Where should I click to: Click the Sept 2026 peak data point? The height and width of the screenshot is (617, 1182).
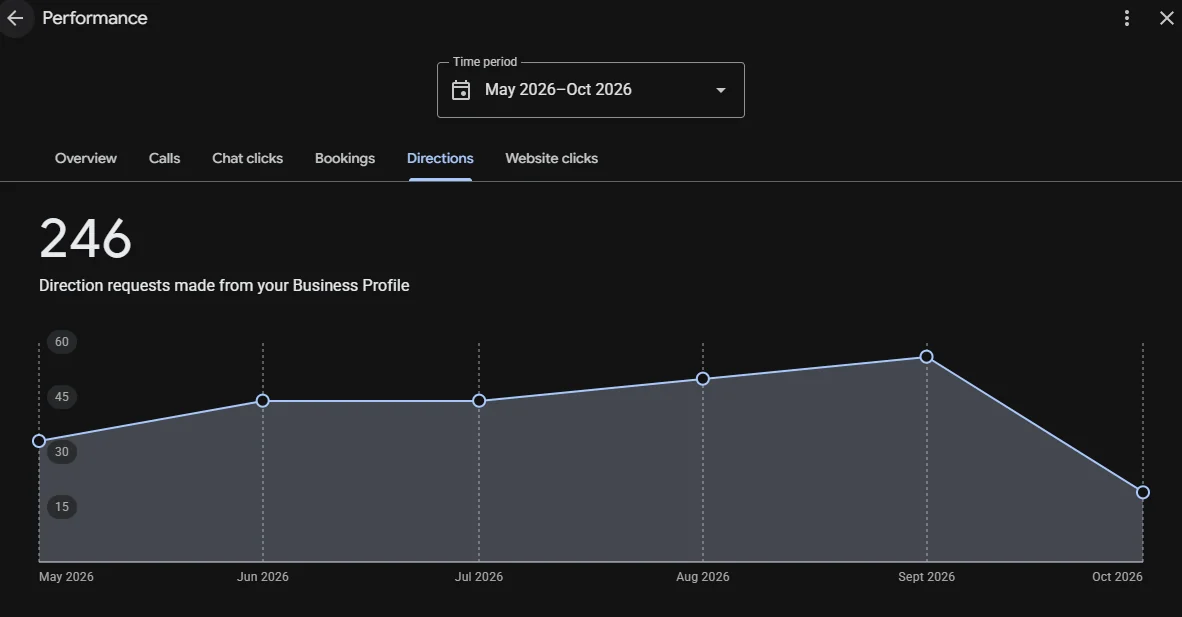[926, 357]
